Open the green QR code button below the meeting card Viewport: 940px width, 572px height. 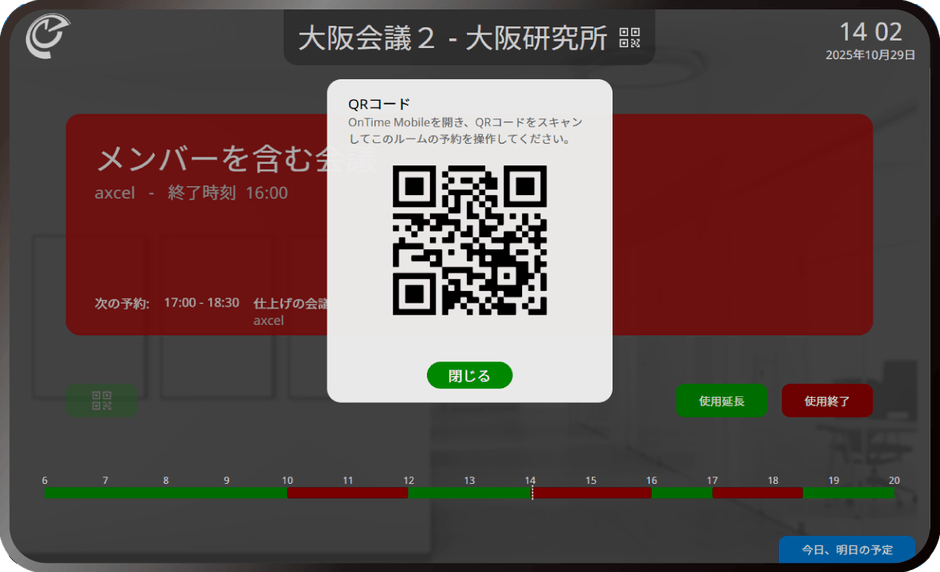coord(102,401)
